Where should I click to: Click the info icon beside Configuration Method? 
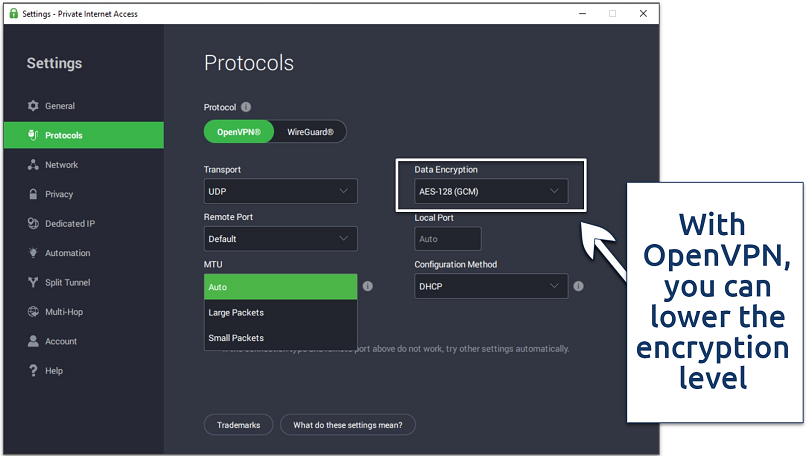click(578, 286)
